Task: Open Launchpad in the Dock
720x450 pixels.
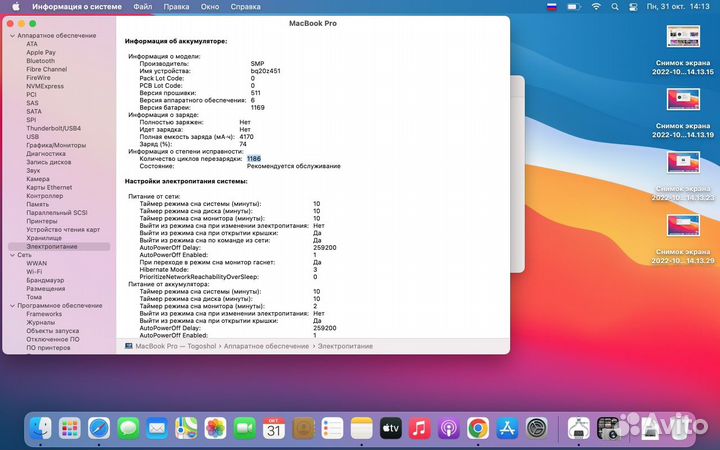Action: (x=70, y=428)
